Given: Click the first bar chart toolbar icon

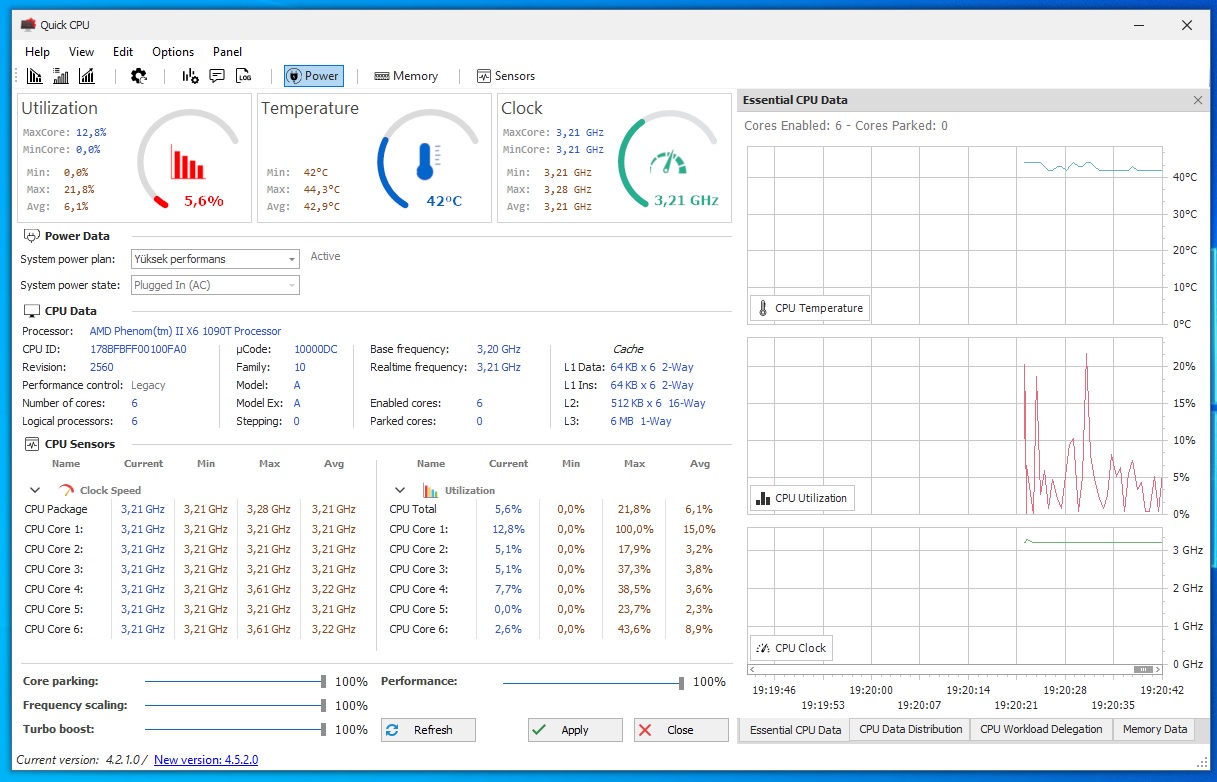Looking at the screenshot, I should (x=35, y=76).
